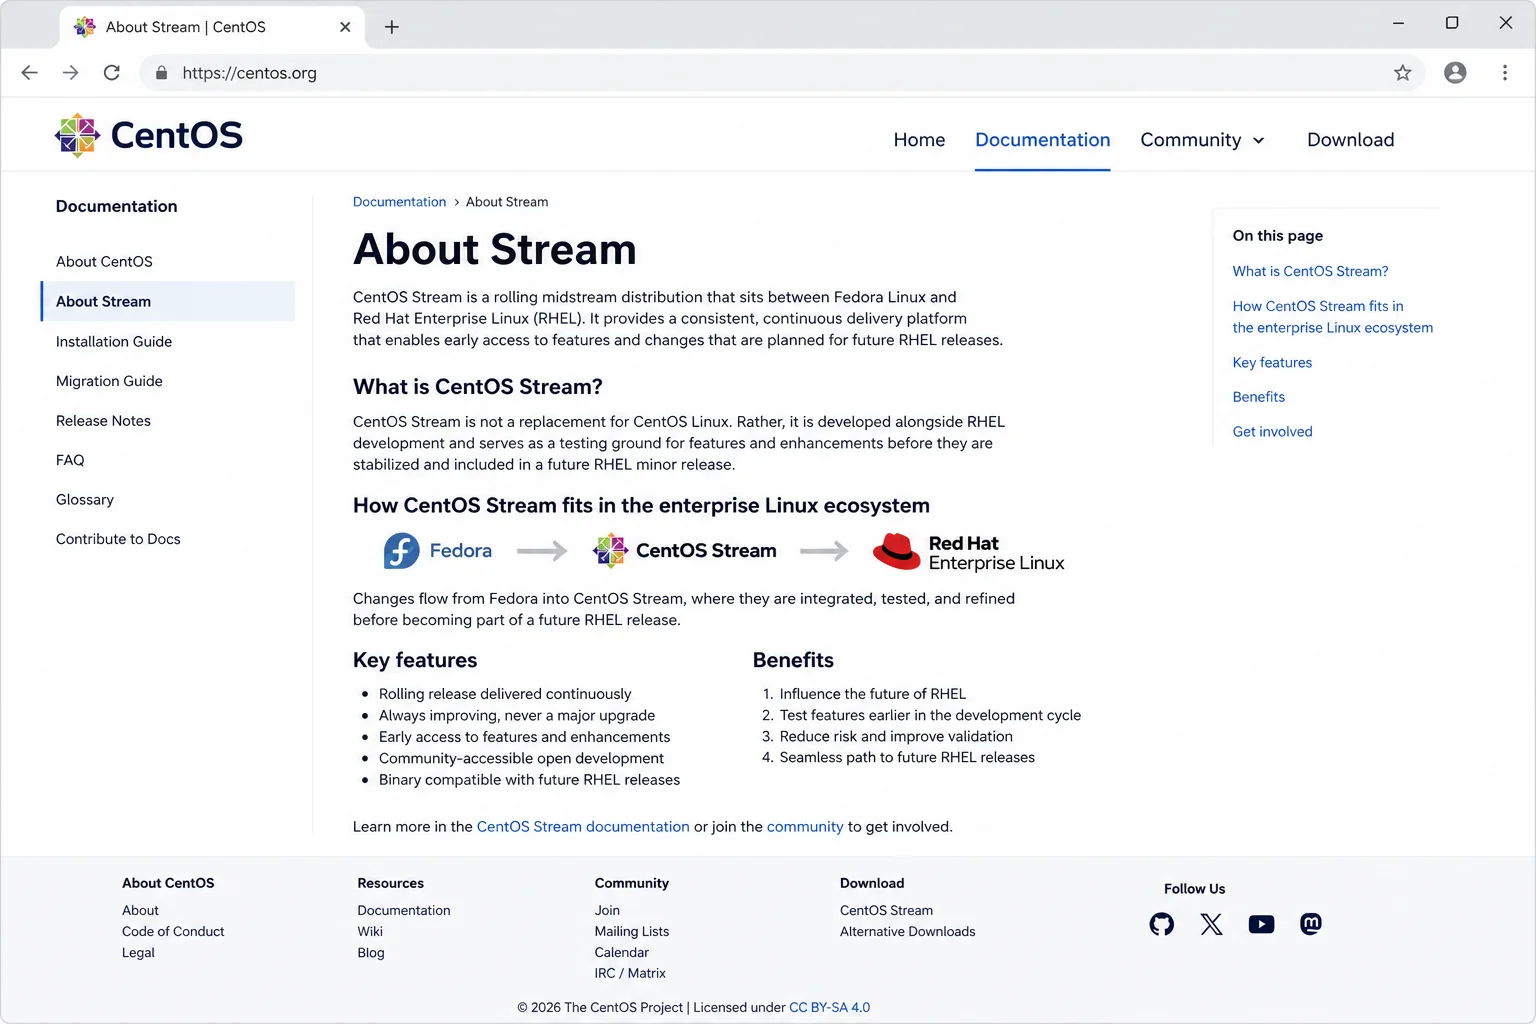Open the CC BY-SA 4.0 license link

coord(829,1007)
